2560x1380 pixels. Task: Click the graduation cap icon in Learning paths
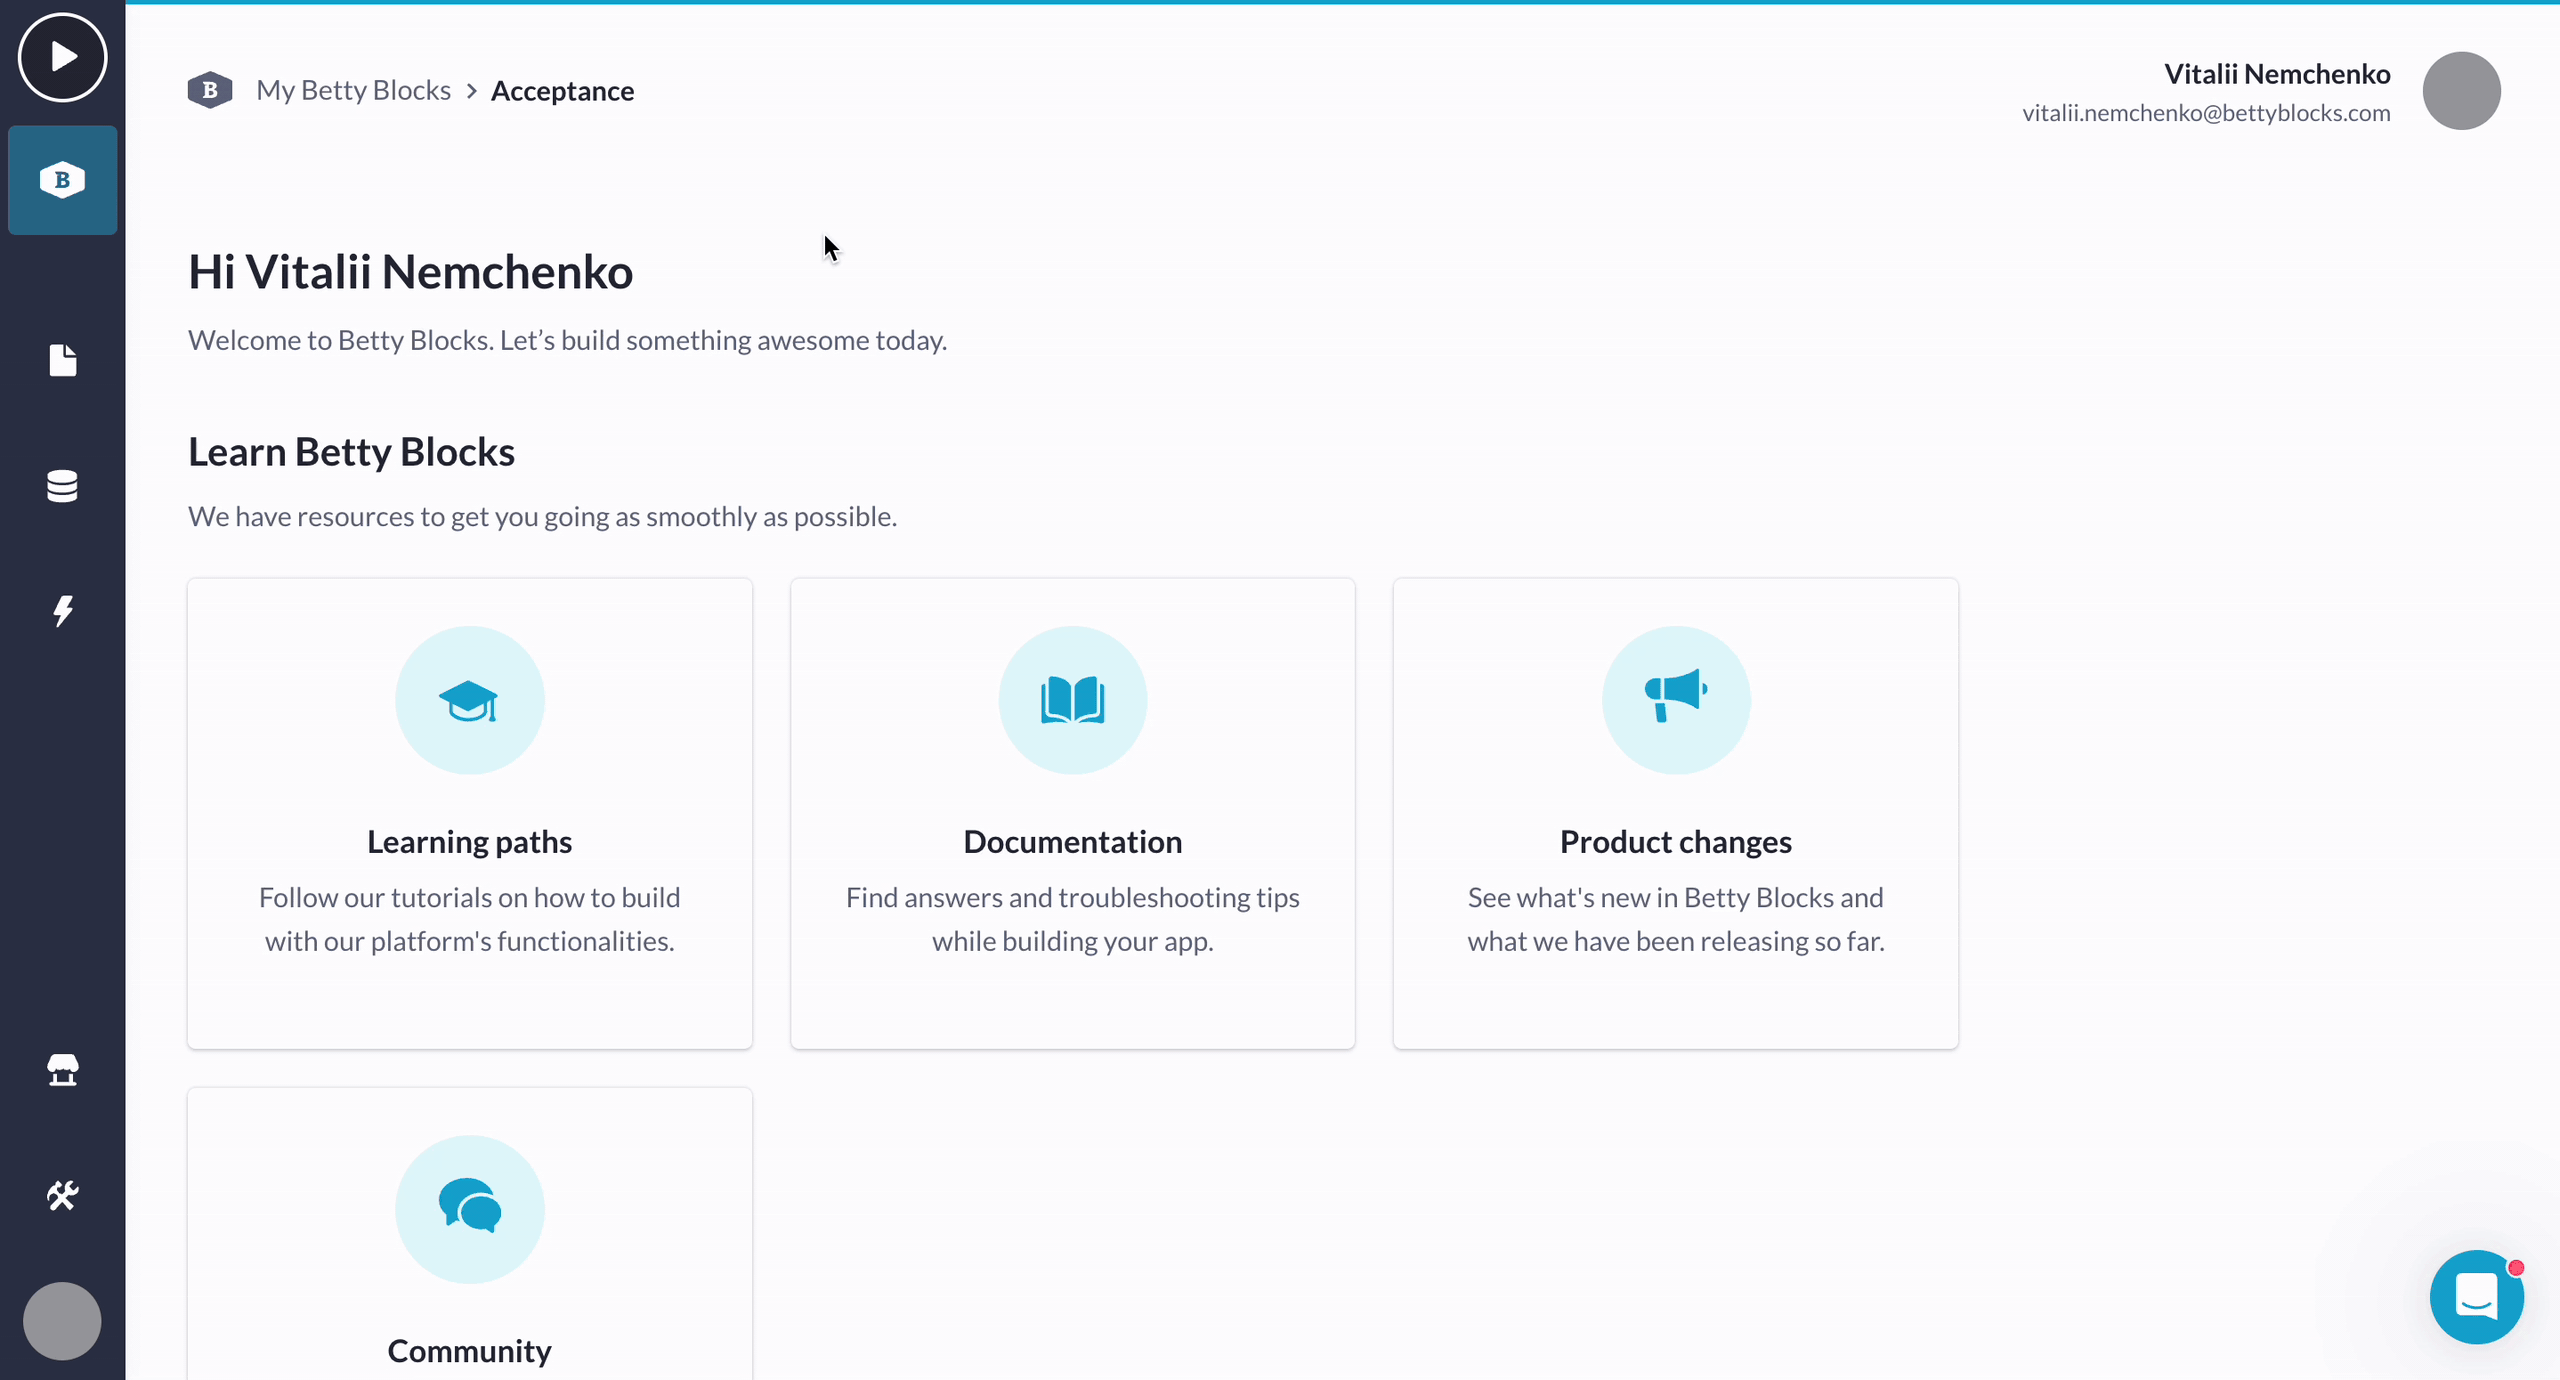pos(469,700)
